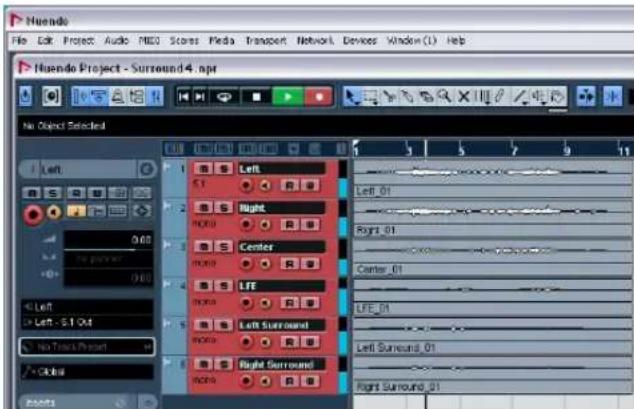Enable monitoring on the Center track
Image resolution: width=634 pixels, height=409 pixels.
(265, 264)
